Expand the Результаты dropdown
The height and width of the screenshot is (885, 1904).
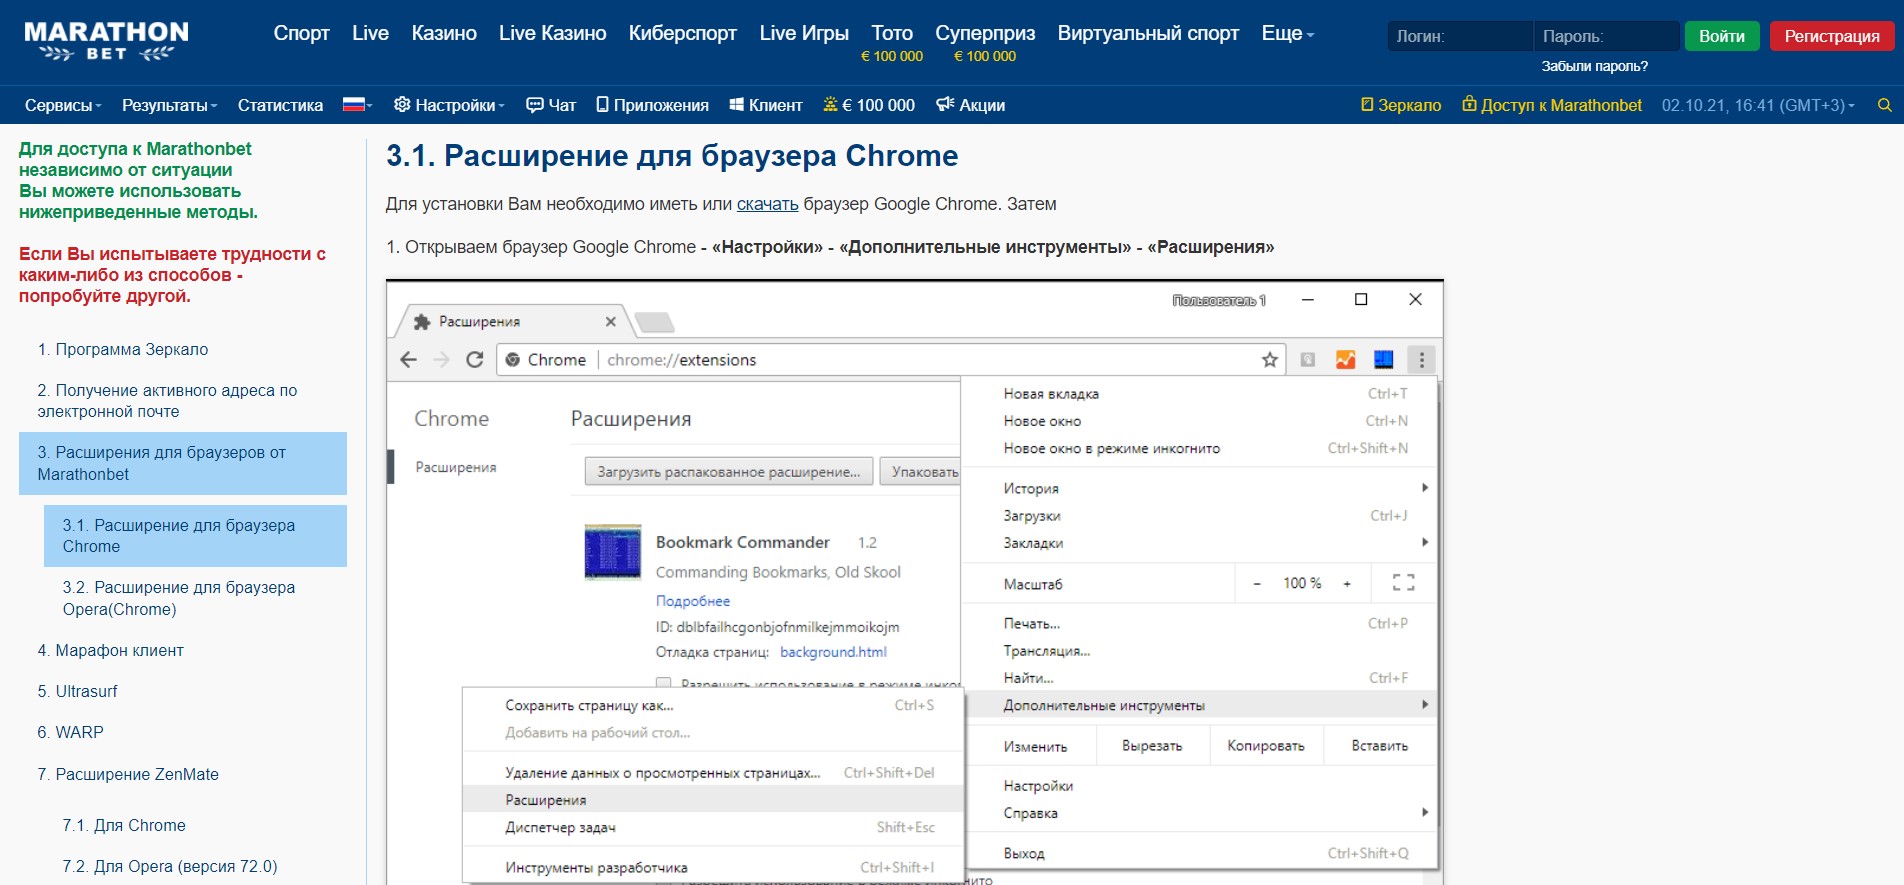(x=169, y=105)
